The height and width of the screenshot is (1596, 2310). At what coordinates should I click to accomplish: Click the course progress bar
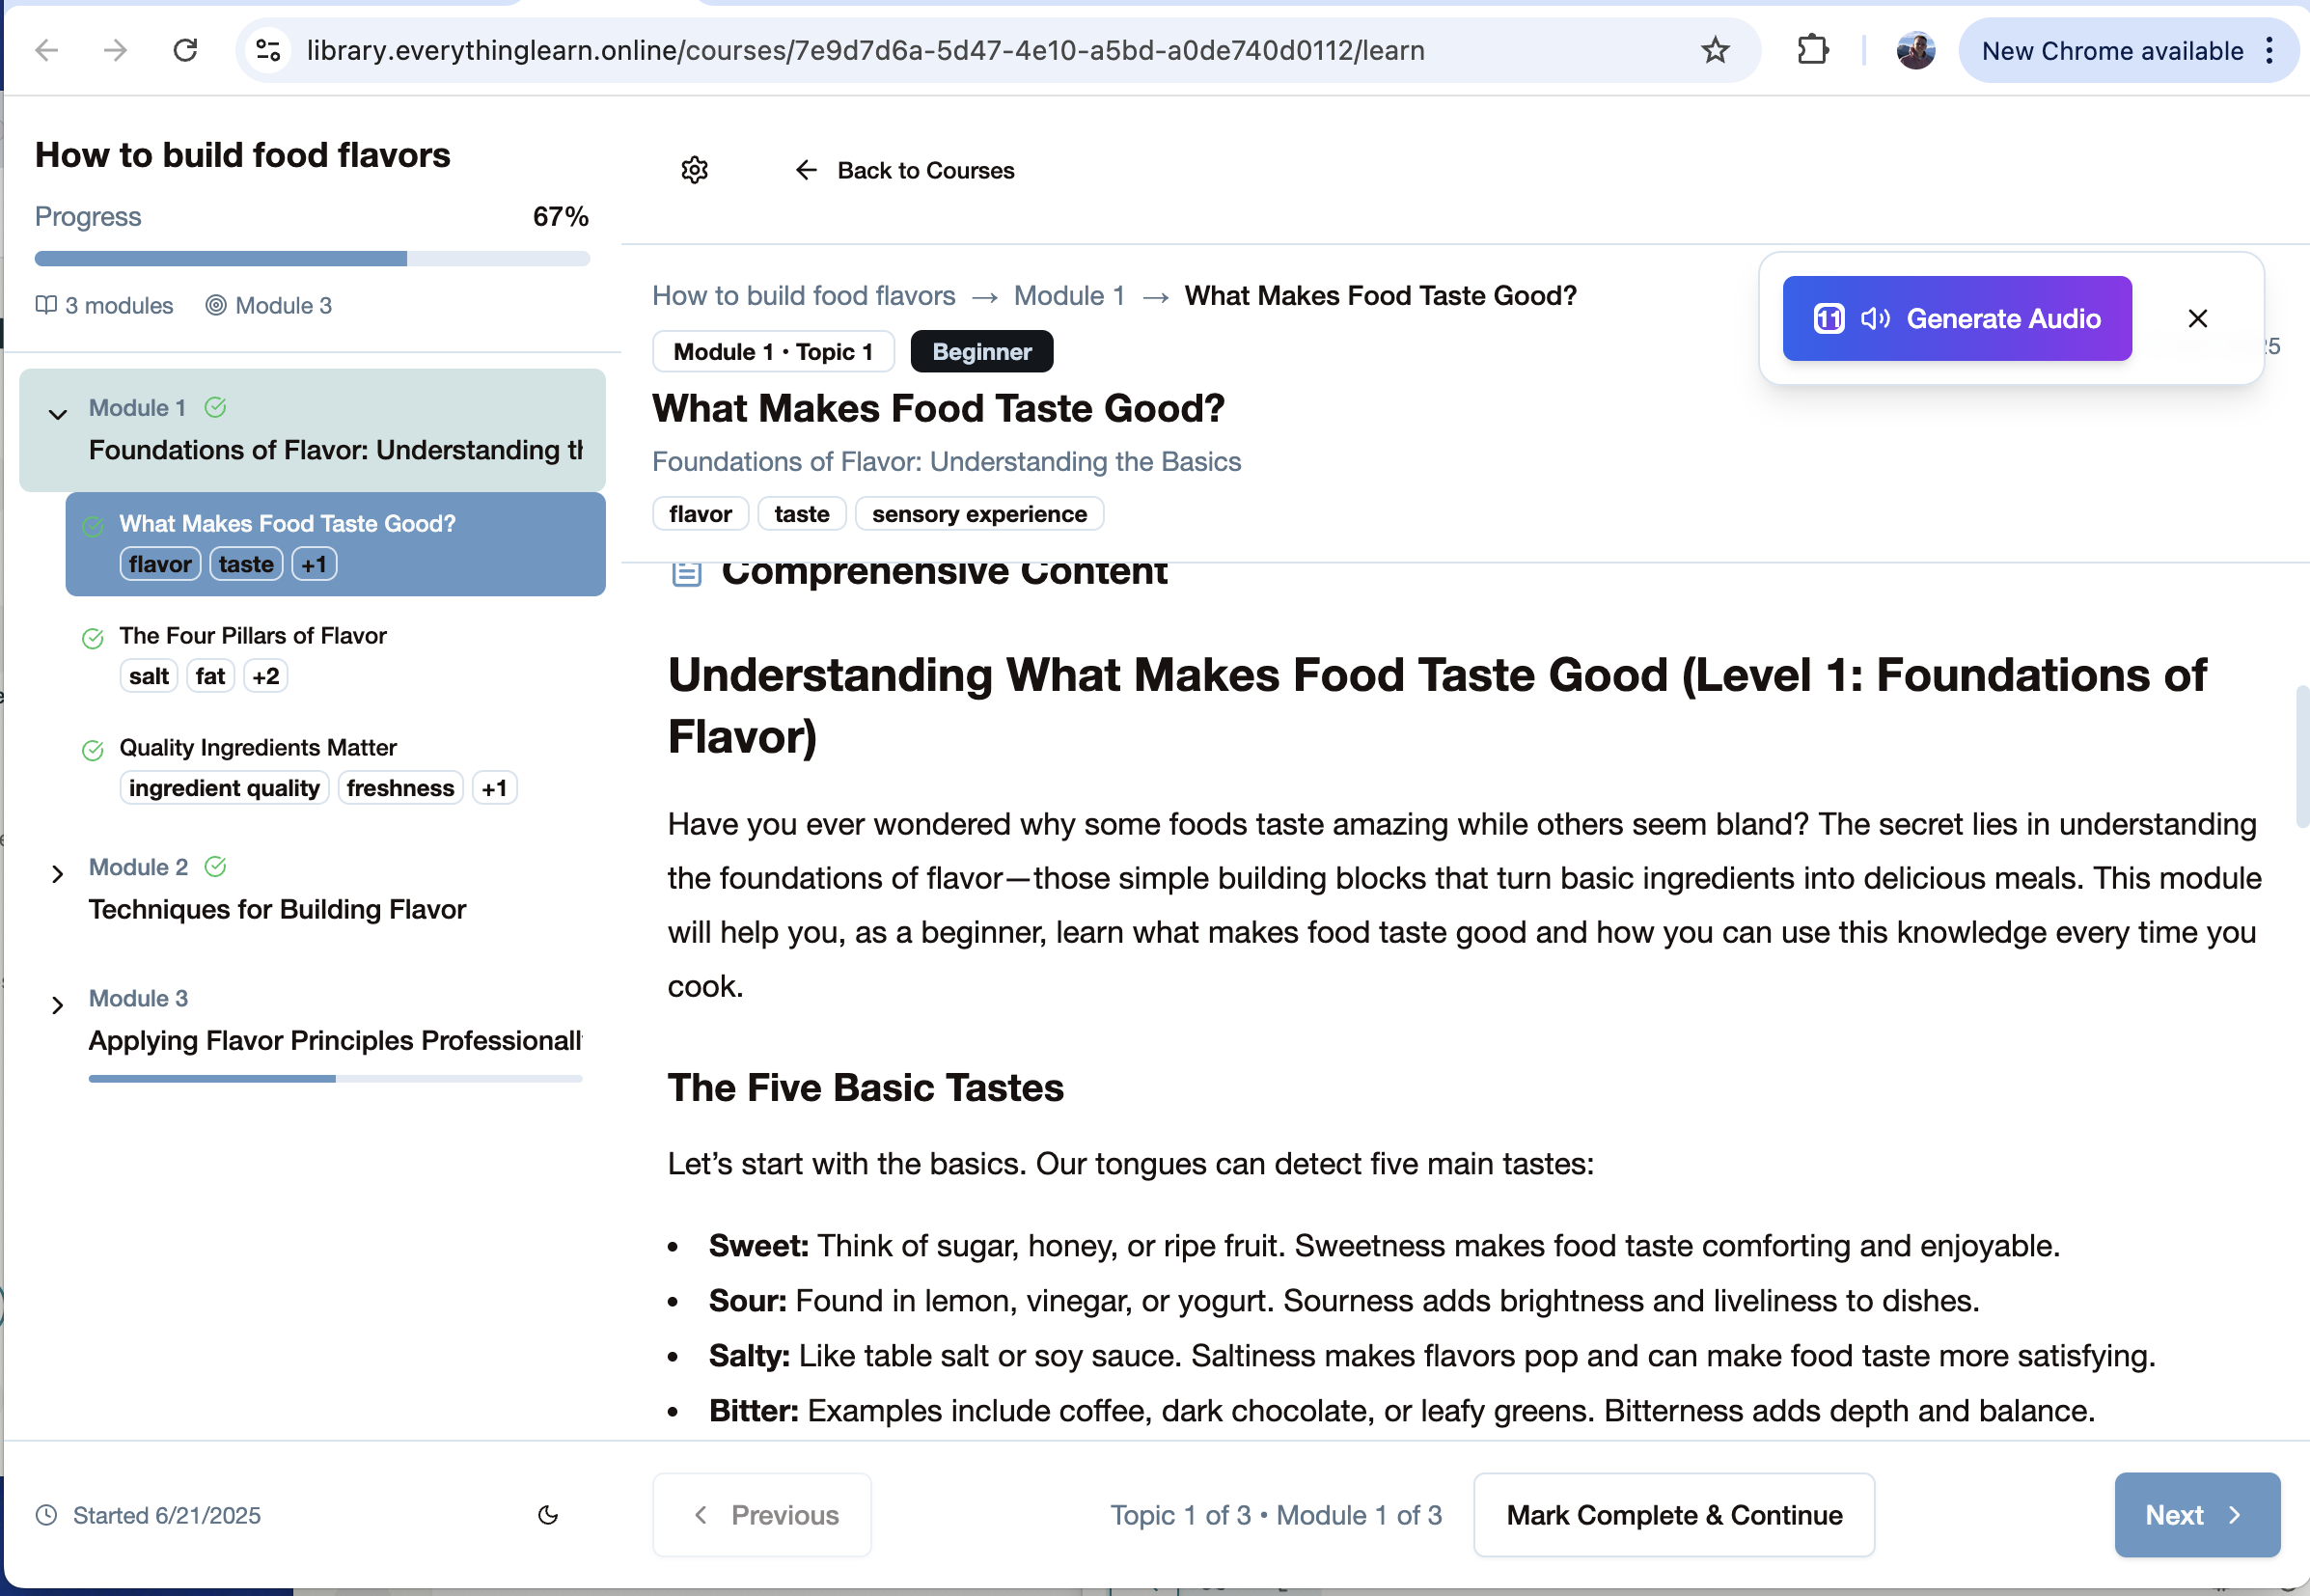(312, 259)
